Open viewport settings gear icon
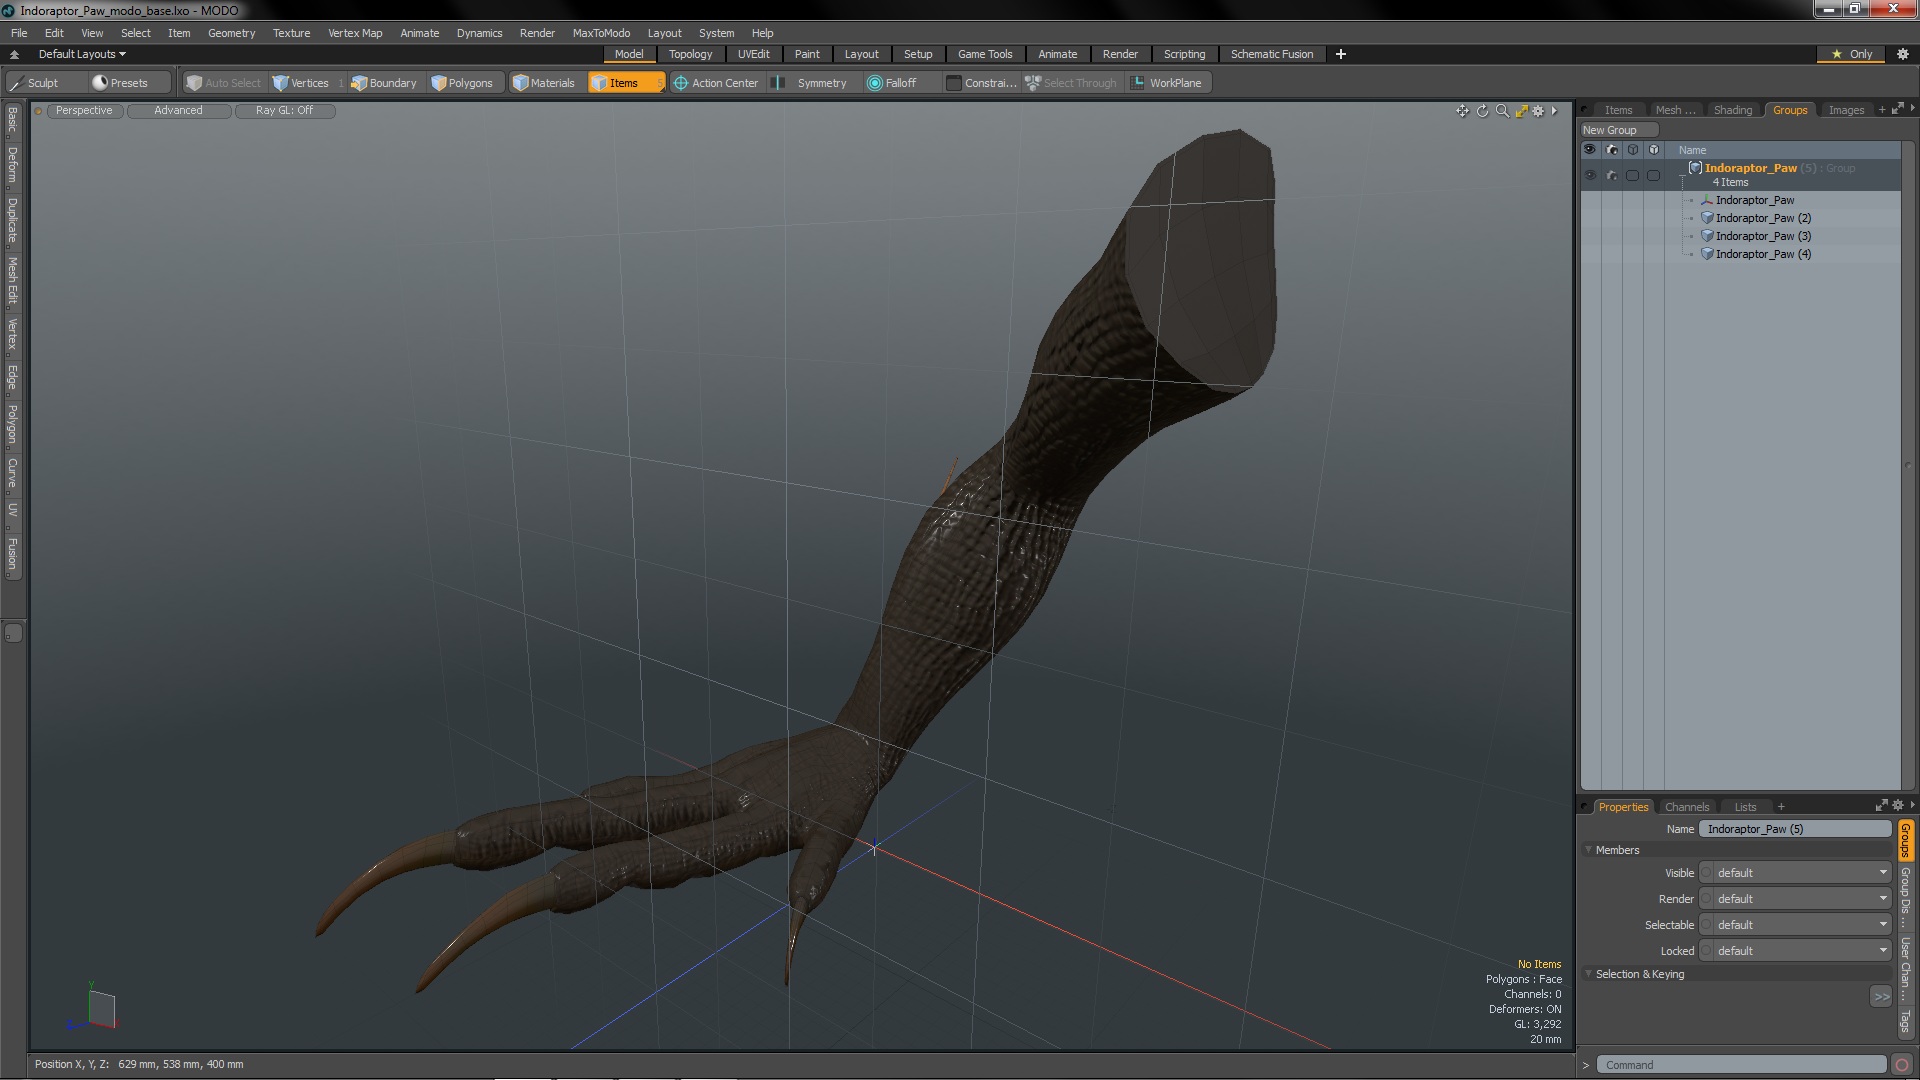This screenshot has width=1920, height=1080. (x=1539, y=111)
